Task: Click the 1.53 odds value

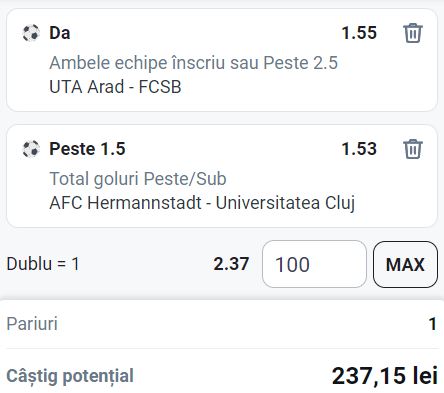Action: 359,149
